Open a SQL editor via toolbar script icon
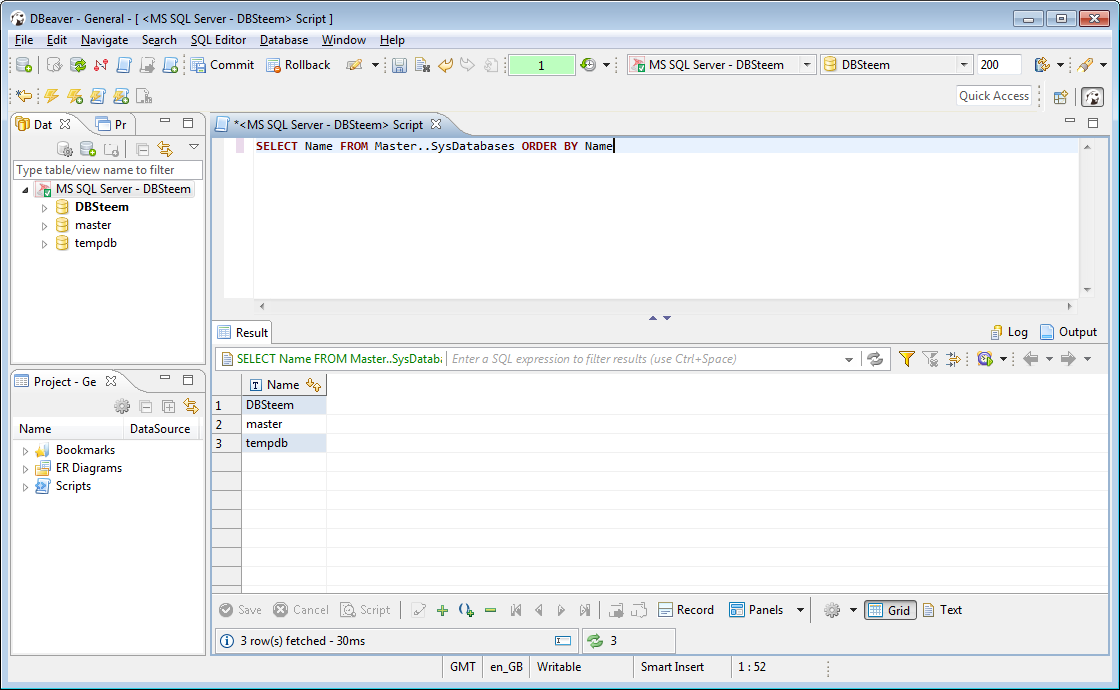Image resolution: width=1120 pixels, height=690 pixels. (x=124, y=65)
